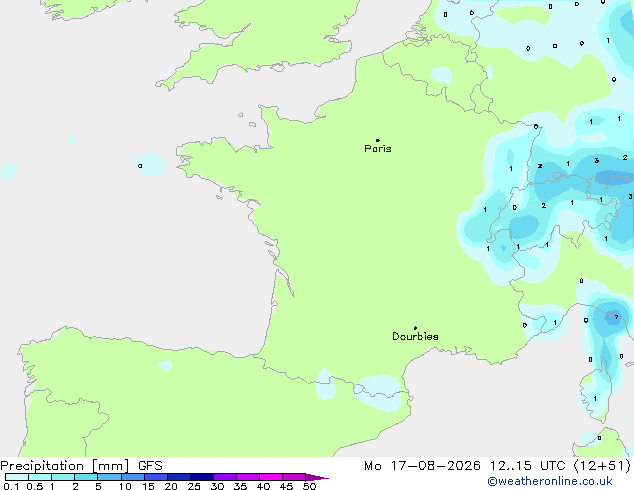The width and height of the screenshot is (634, 490).
Task: Click the Dourbies location dot marker
Action: (415, 328)
